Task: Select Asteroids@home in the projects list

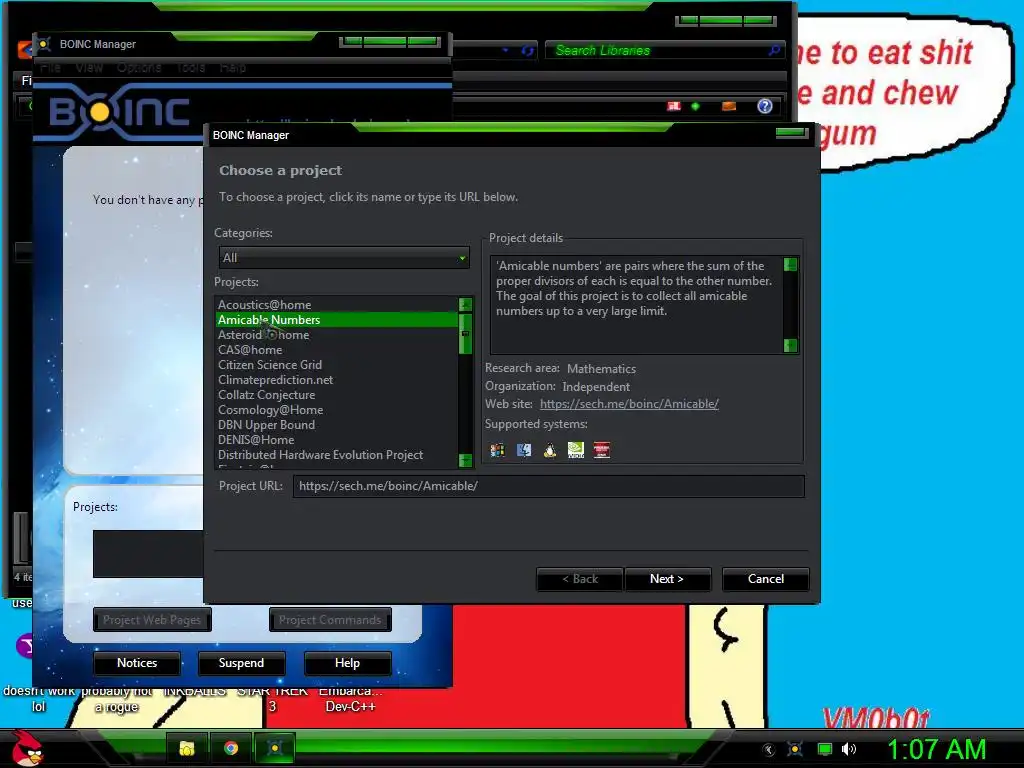Action: coord(336,334)
